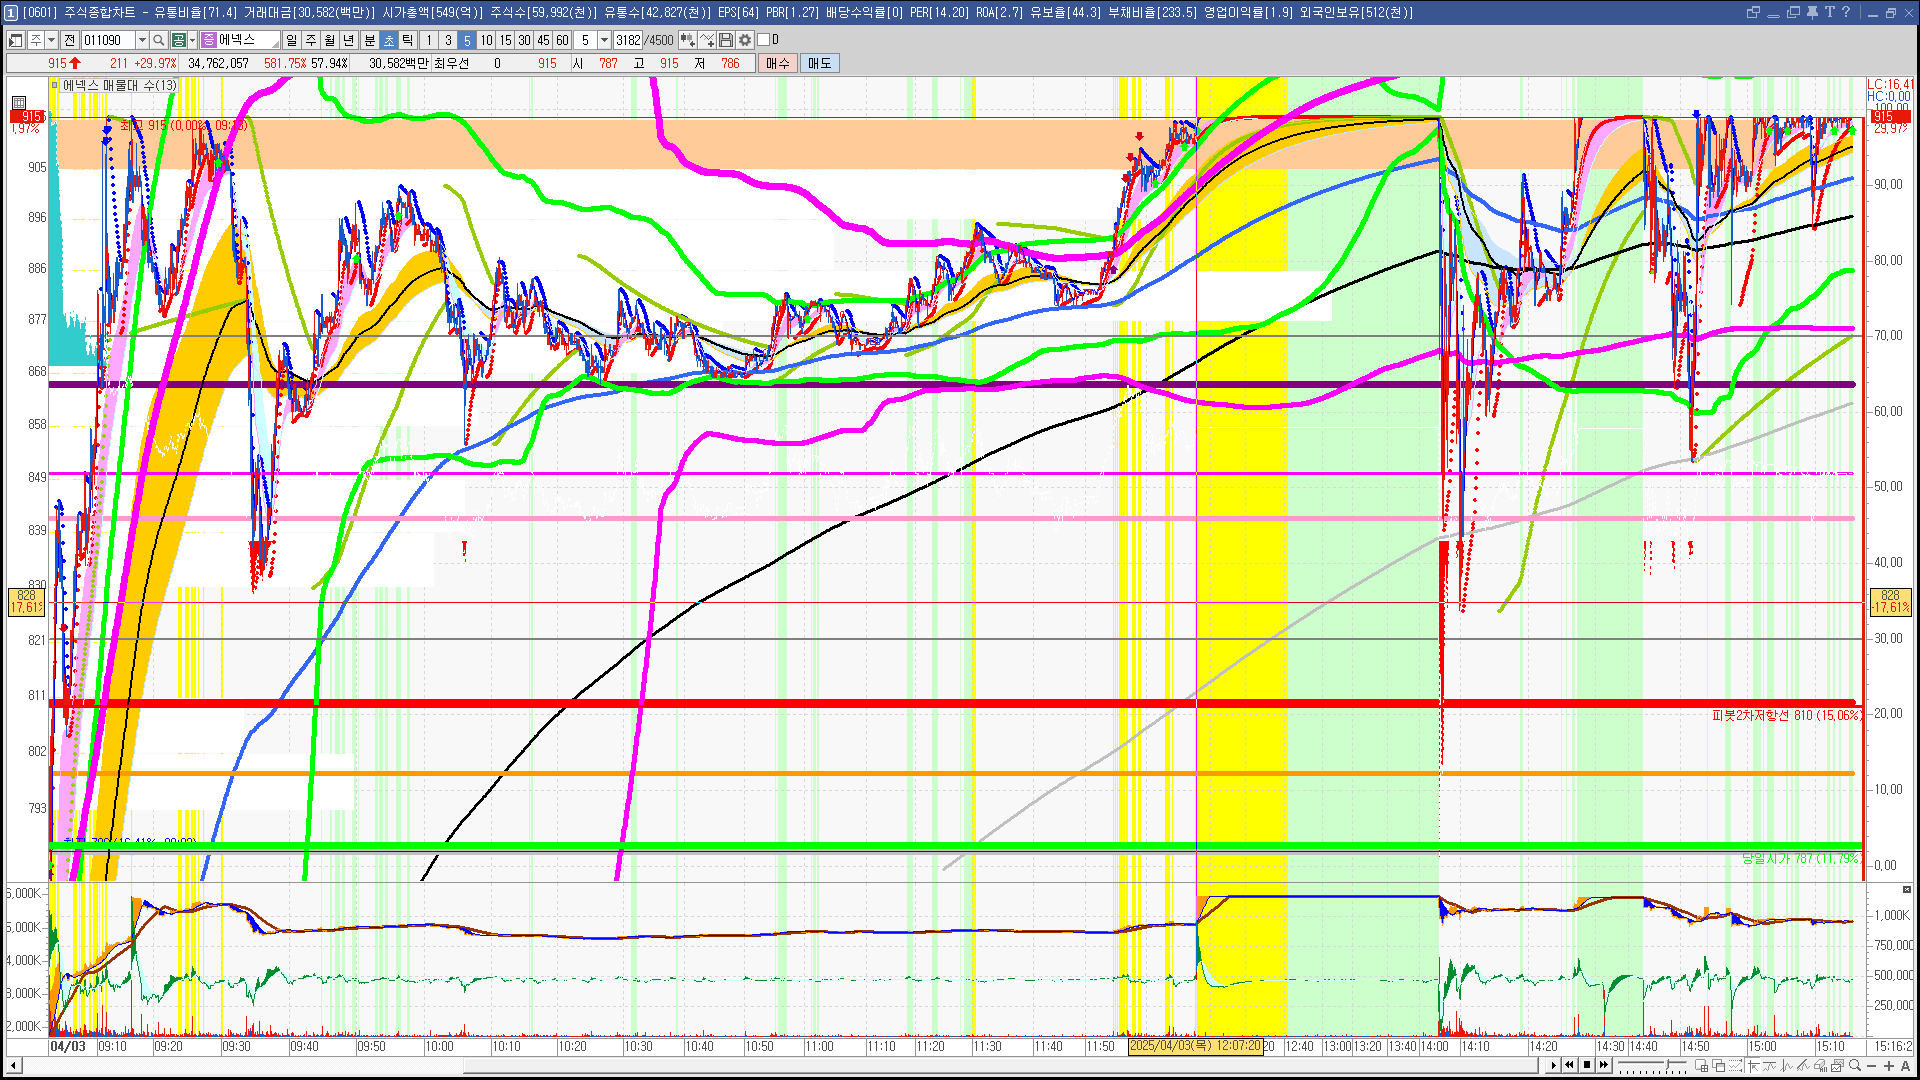Click the save chart floppy disk icon
The height and width of the screenshot is (1080, 1920).
(727, 40)
